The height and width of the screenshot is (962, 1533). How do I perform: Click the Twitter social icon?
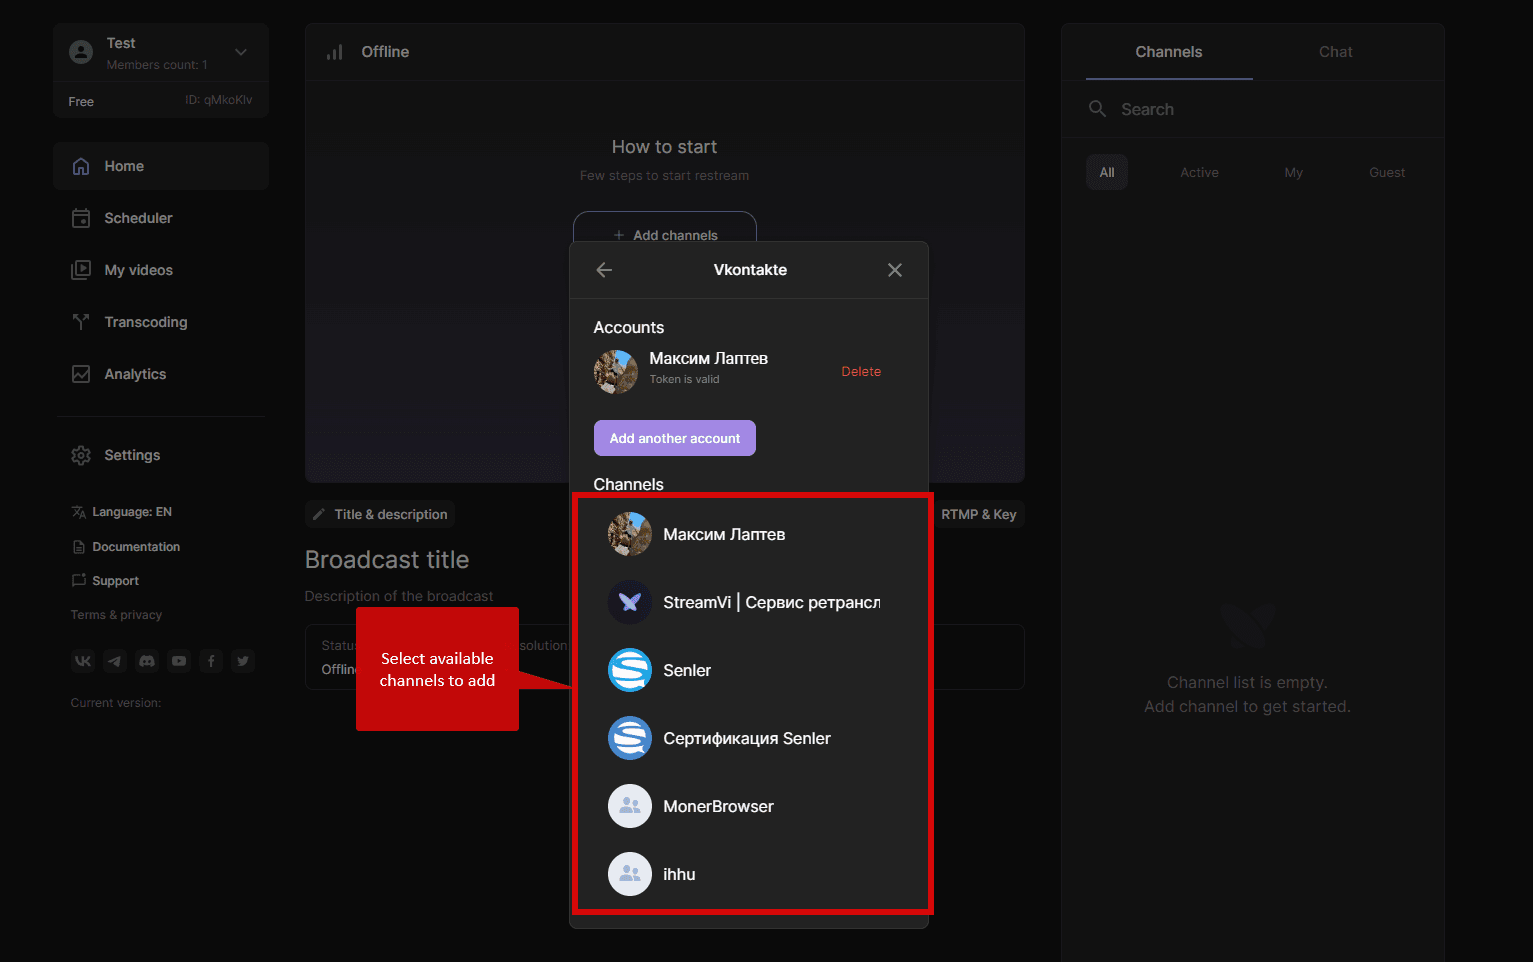[x=243, y=661]
